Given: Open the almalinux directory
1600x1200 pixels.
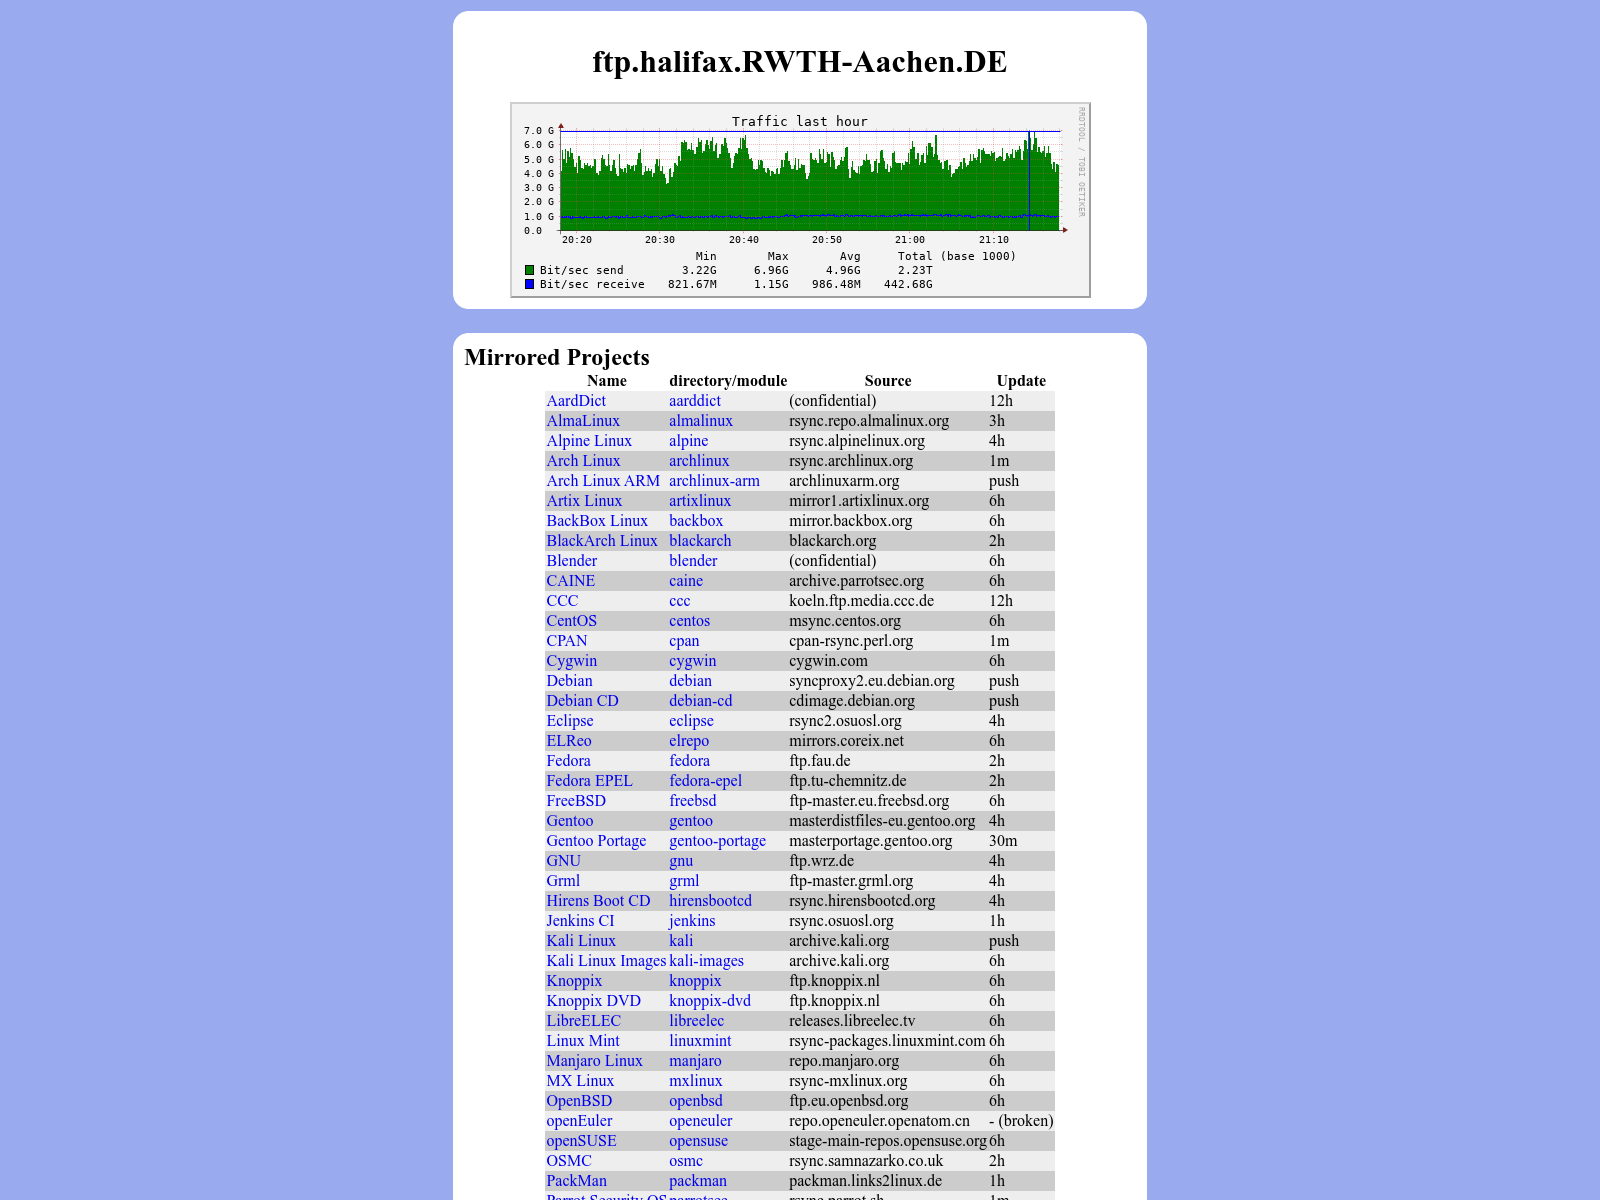Looking at the screenshot, I should click(701, 421).
